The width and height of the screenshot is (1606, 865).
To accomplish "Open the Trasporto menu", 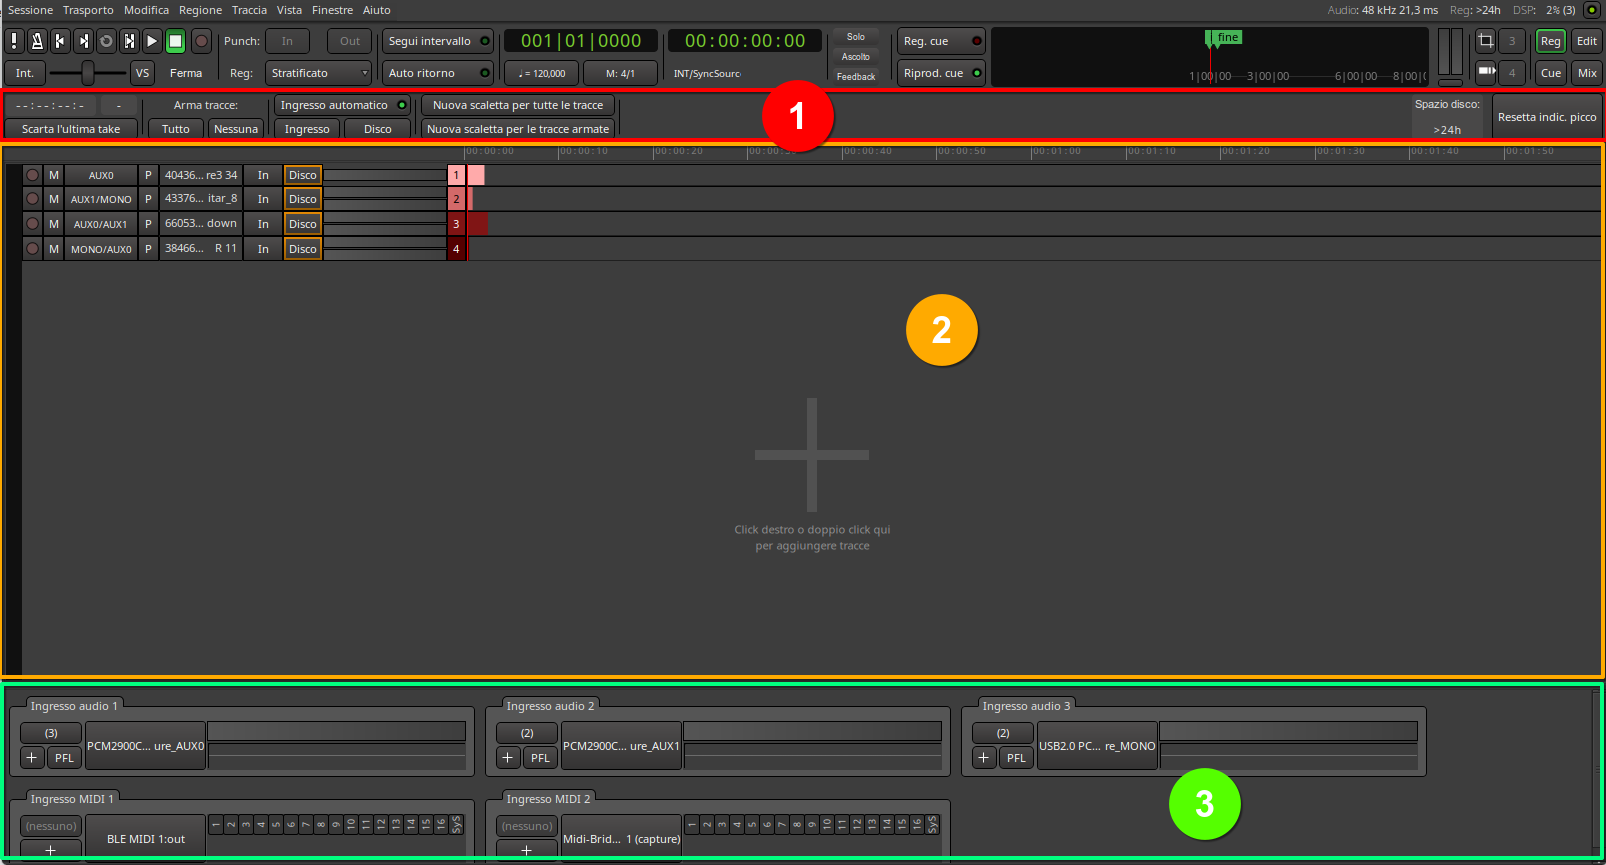I will click(x=88, y=10).
